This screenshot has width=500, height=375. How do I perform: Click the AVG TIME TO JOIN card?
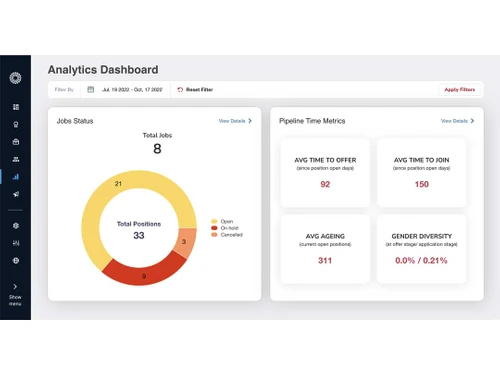(x=421, y=173)
